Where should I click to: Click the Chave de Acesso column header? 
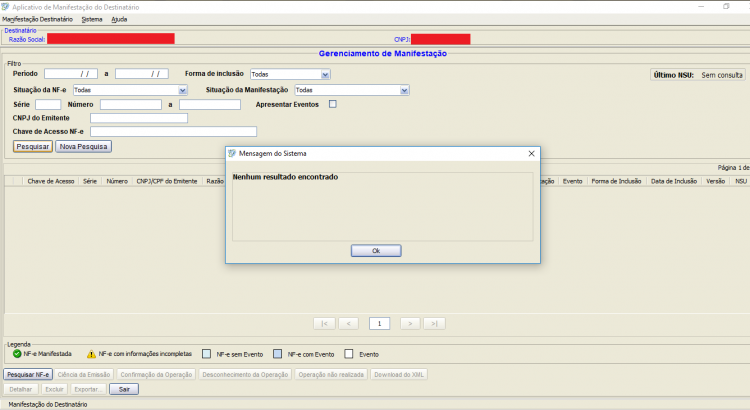(51, 181)
